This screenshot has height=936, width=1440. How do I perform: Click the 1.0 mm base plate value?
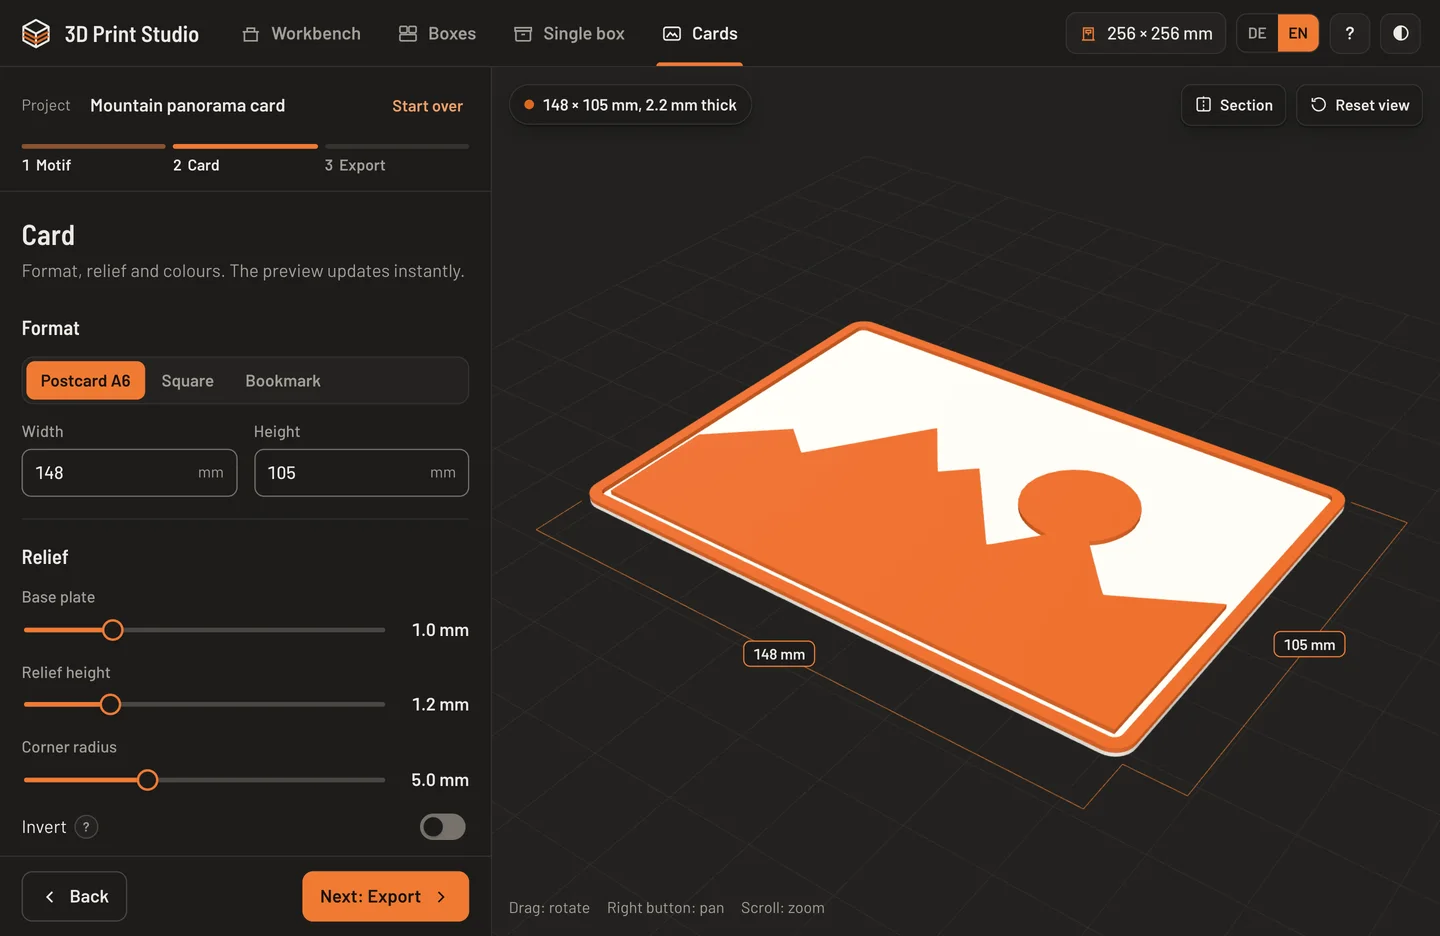[x=440, y=630]
